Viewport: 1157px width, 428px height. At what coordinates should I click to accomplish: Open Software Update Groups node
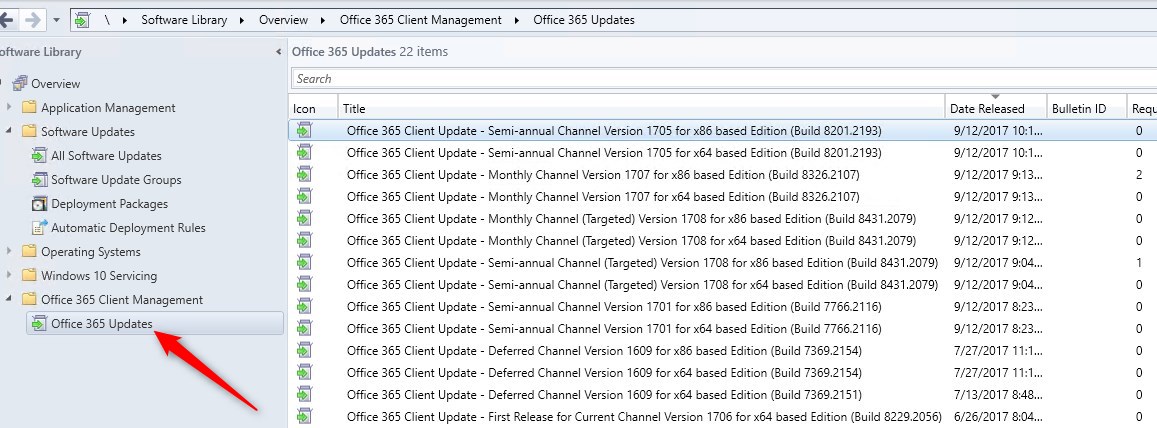point(116,179)
